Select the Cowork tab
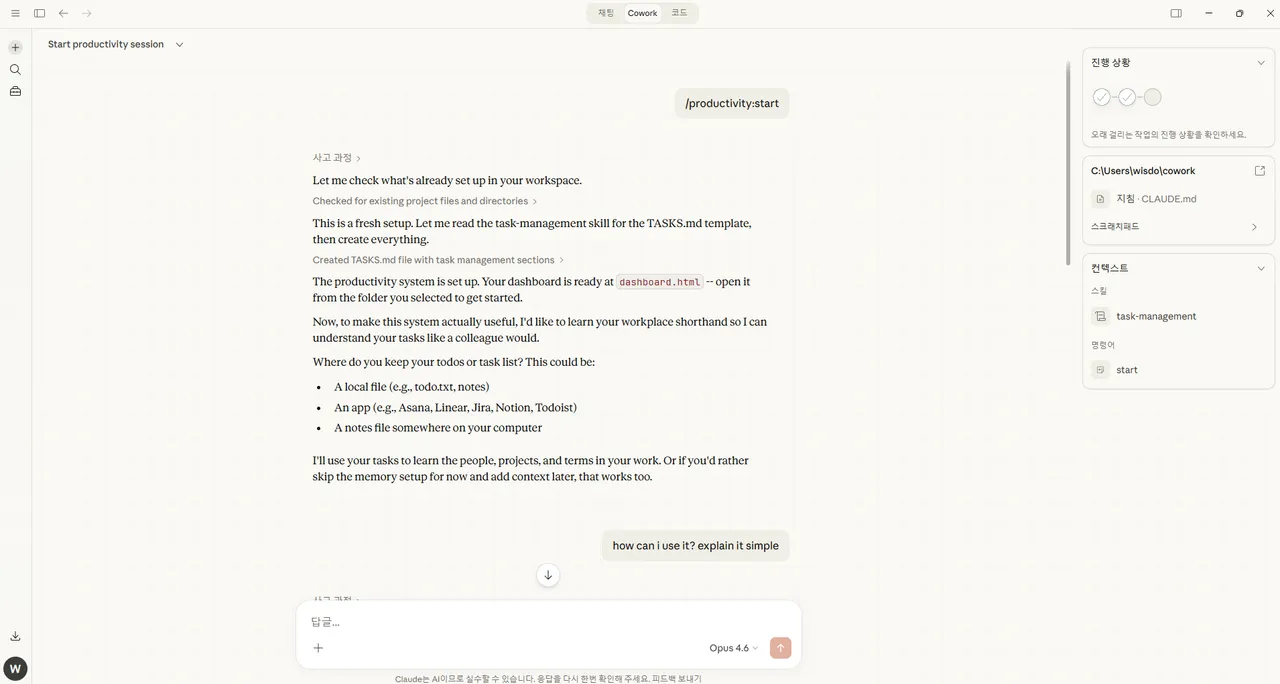The width and height of the screenshot is (1280, 684). [642, 13]
